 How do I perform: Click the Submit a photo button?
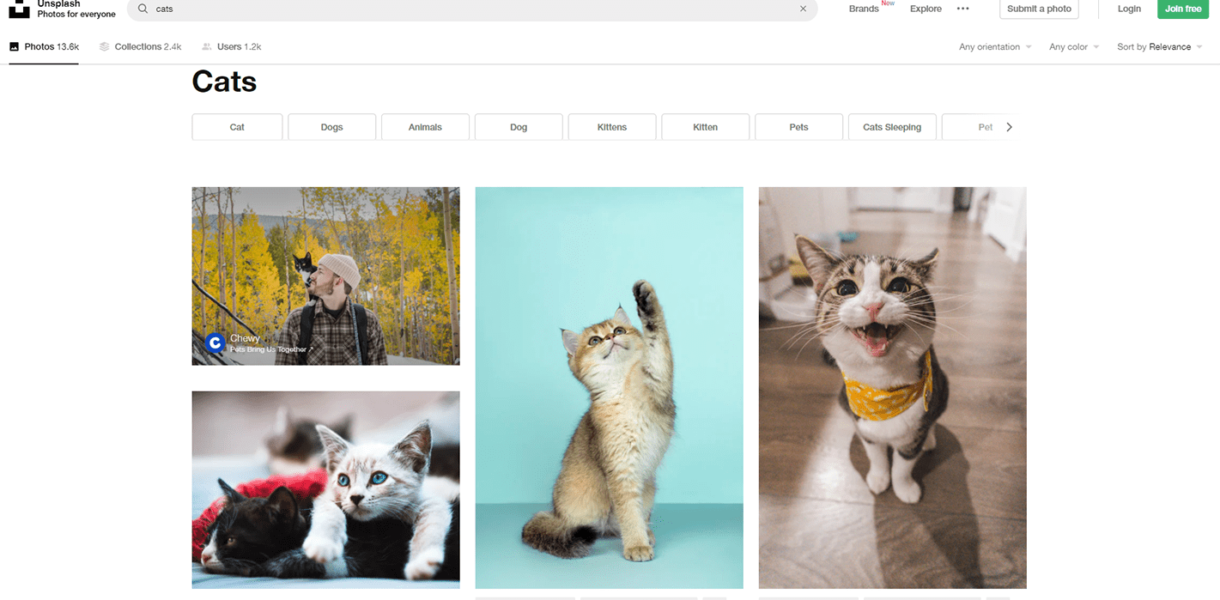(x=1039, y=8)
